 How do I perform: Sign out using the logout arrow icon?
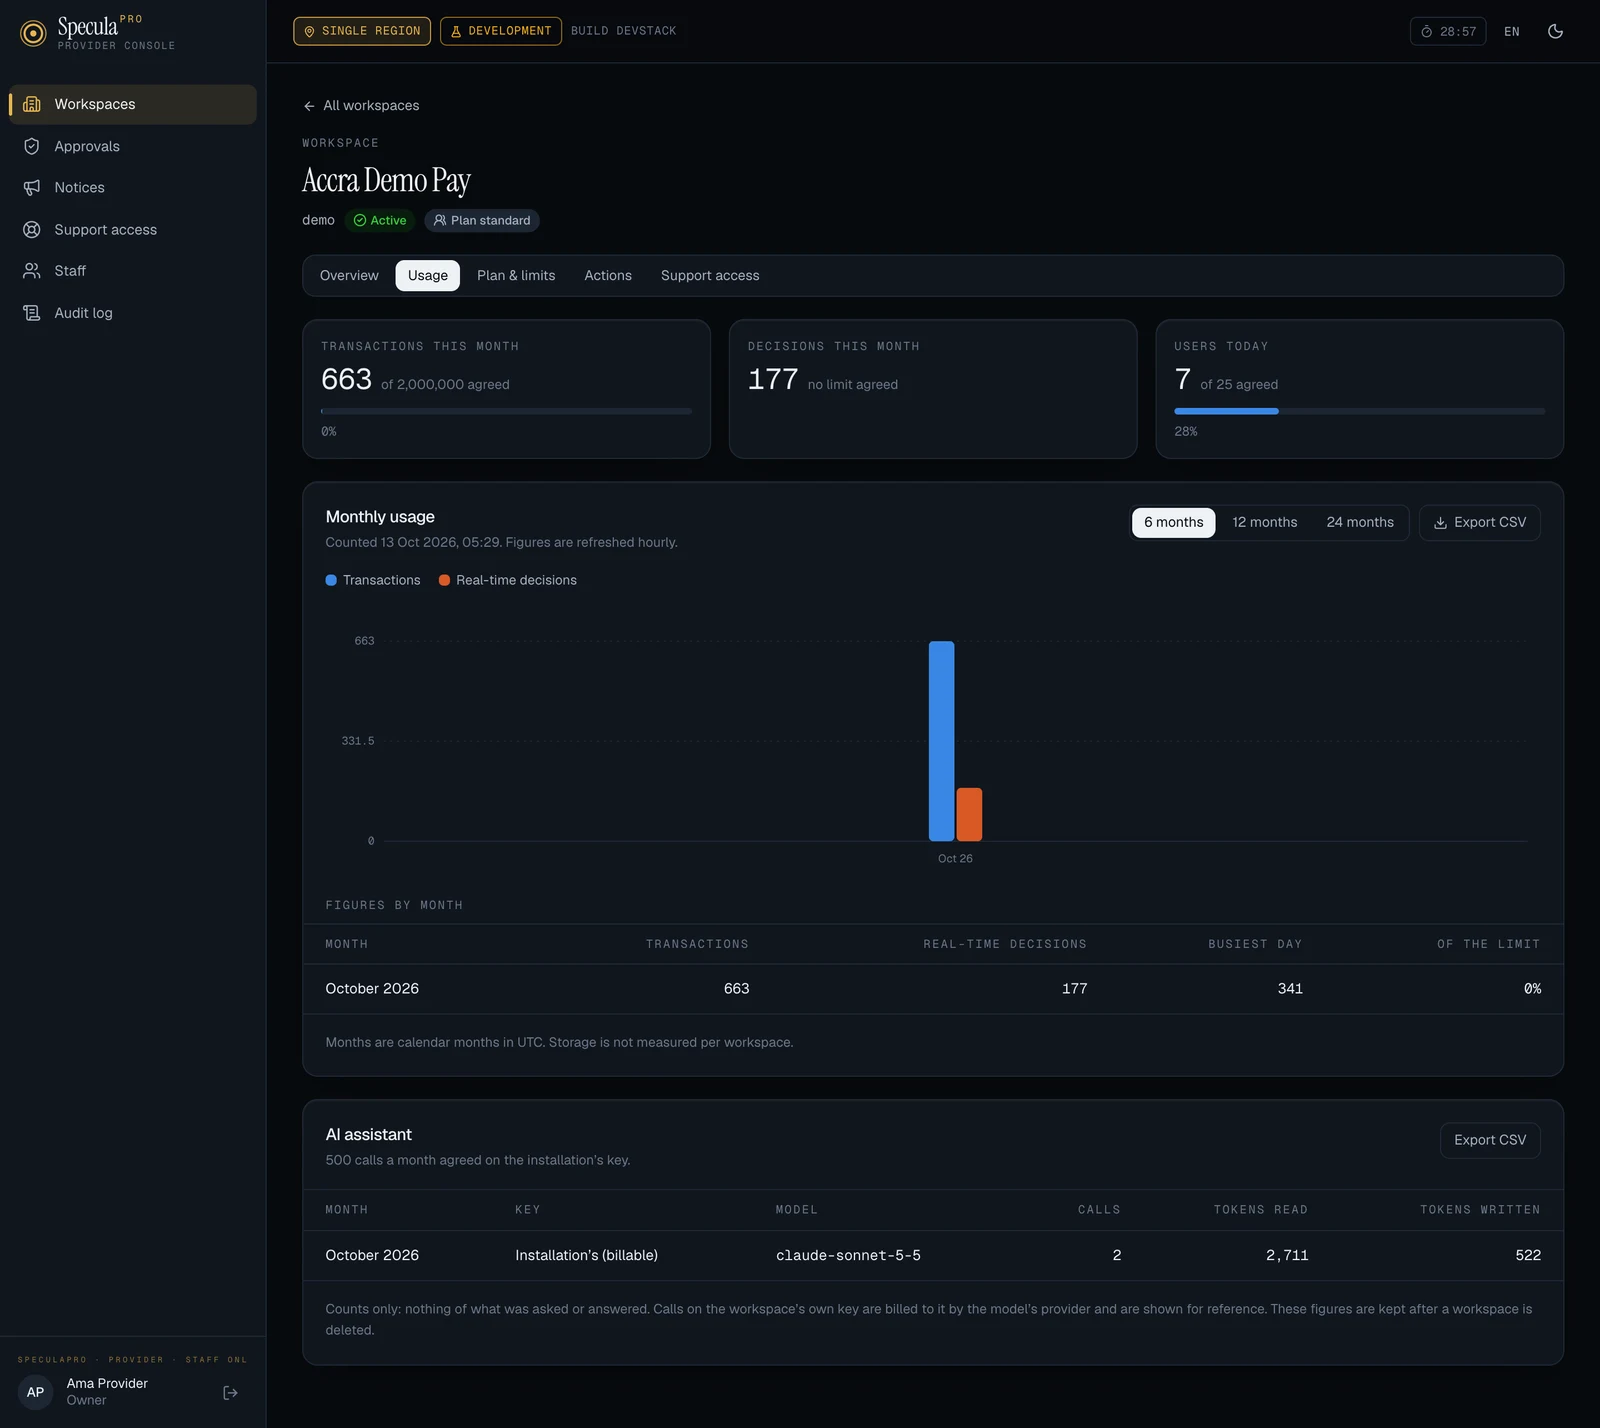(230, 1392)
